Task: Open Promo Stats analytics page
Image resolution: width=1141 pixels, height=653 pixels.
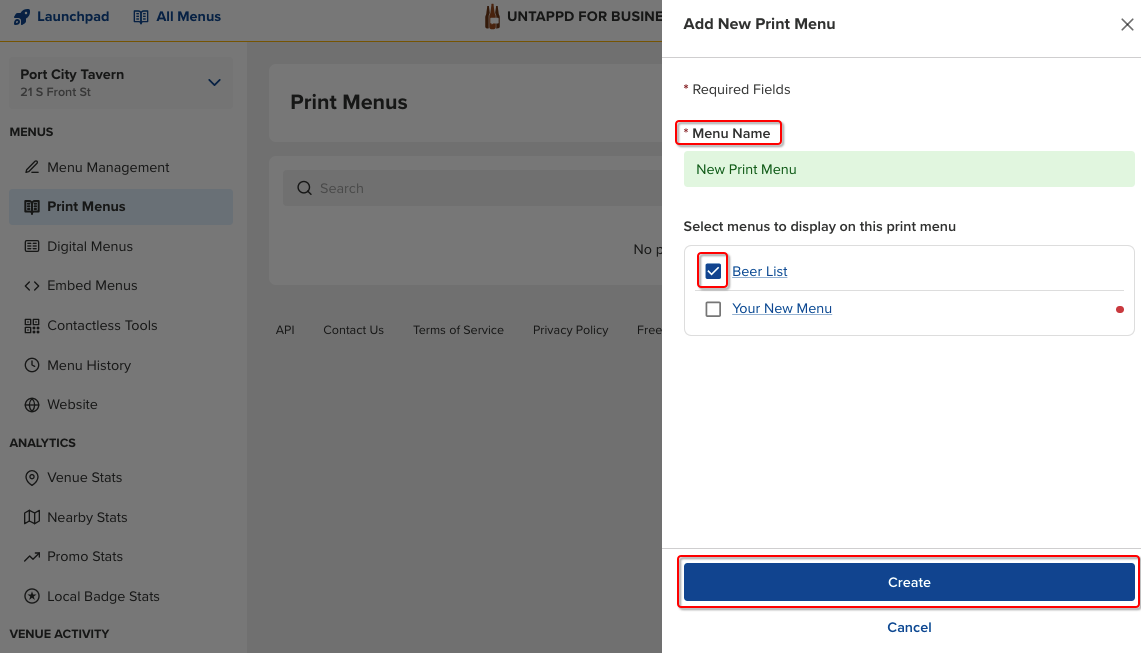Action: point(85,557)
